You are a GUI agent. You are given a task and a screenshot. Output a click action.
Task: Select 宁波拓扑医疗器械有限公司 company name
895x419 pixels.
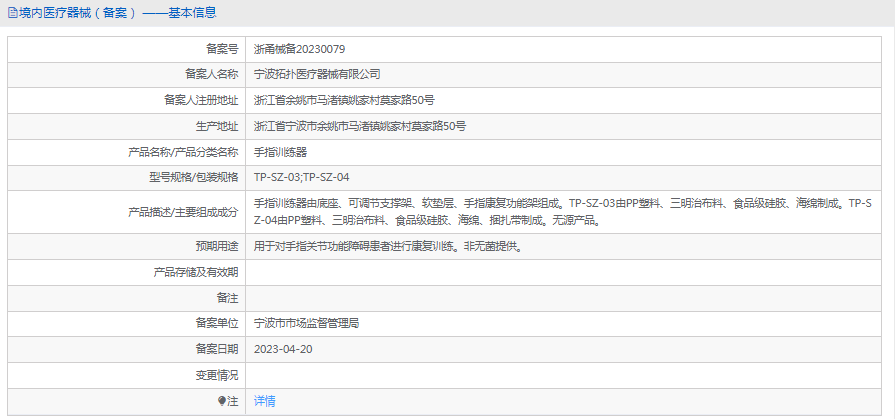[317, 74]
